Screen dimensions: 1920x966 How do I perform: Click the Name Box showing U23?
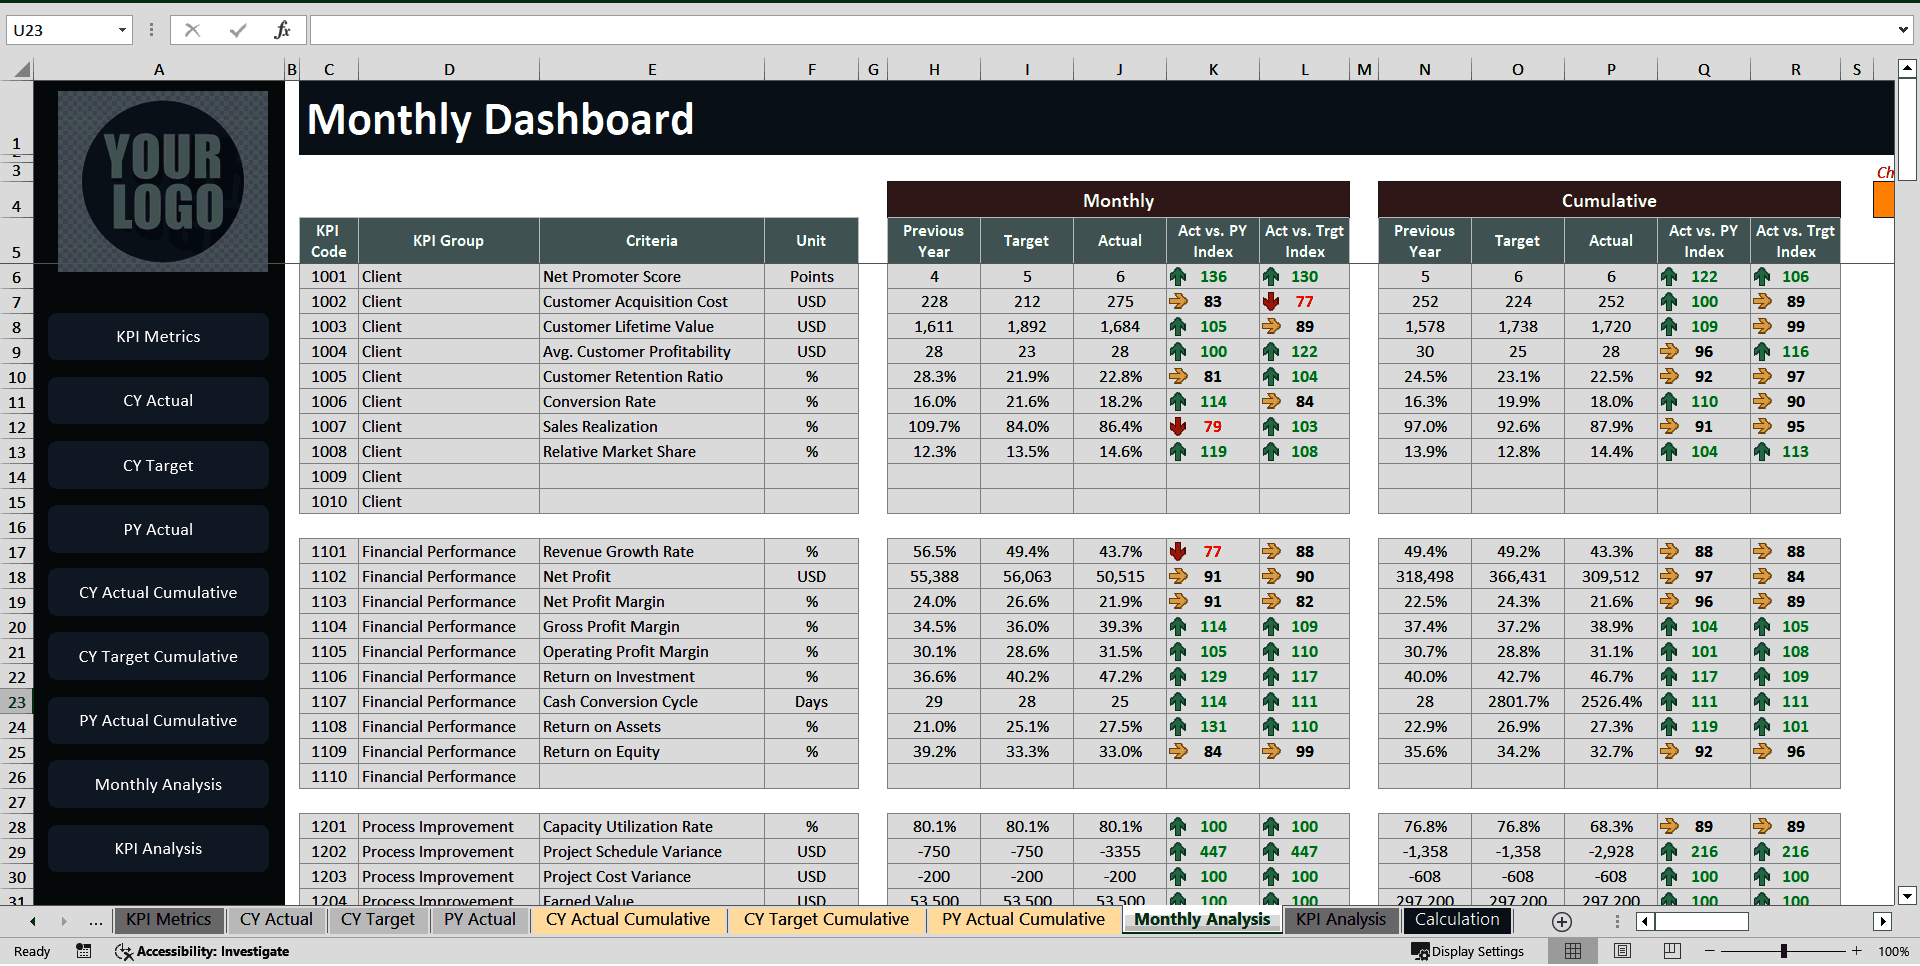click(x=60, y=30)
